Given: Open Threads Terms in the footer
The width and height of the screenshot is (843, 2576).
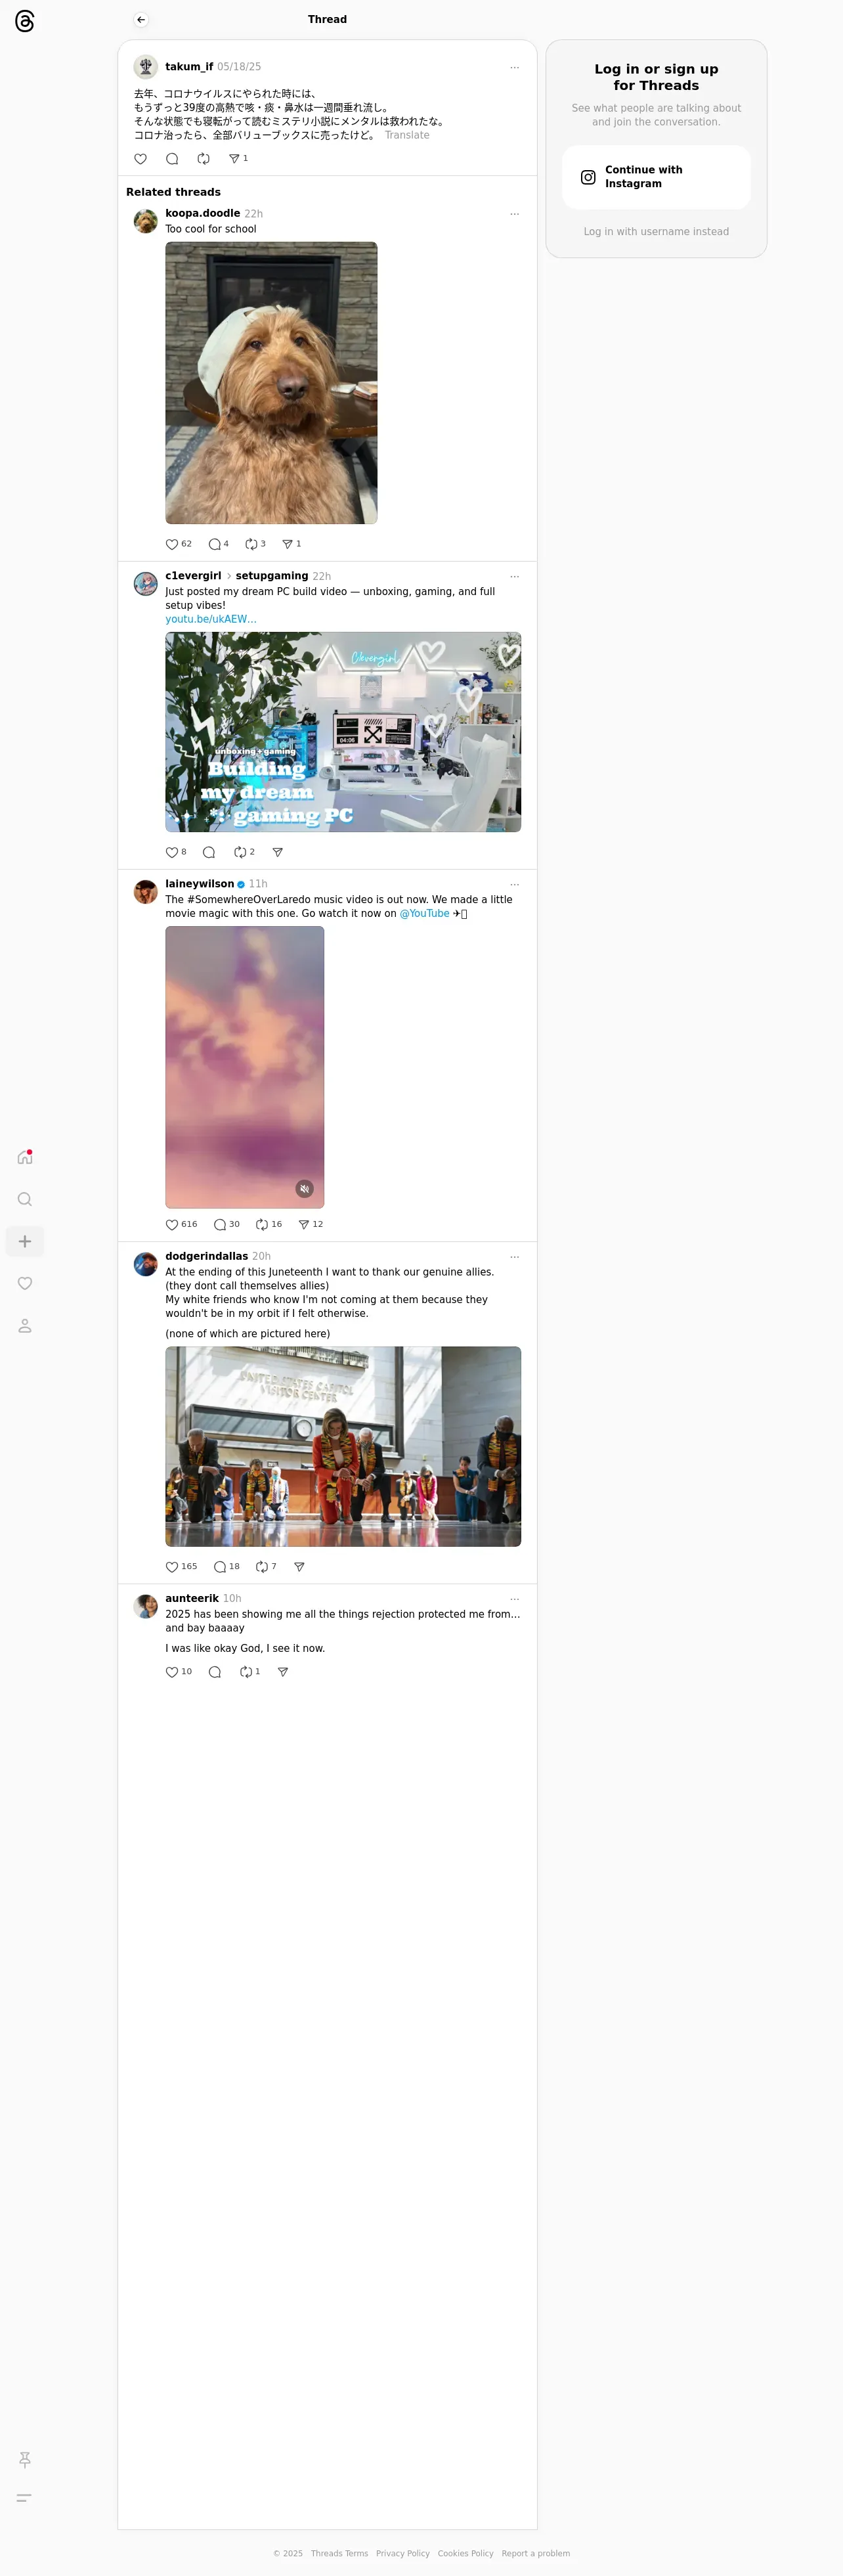Looking at the screenshot, I should tap(339, 2553).
